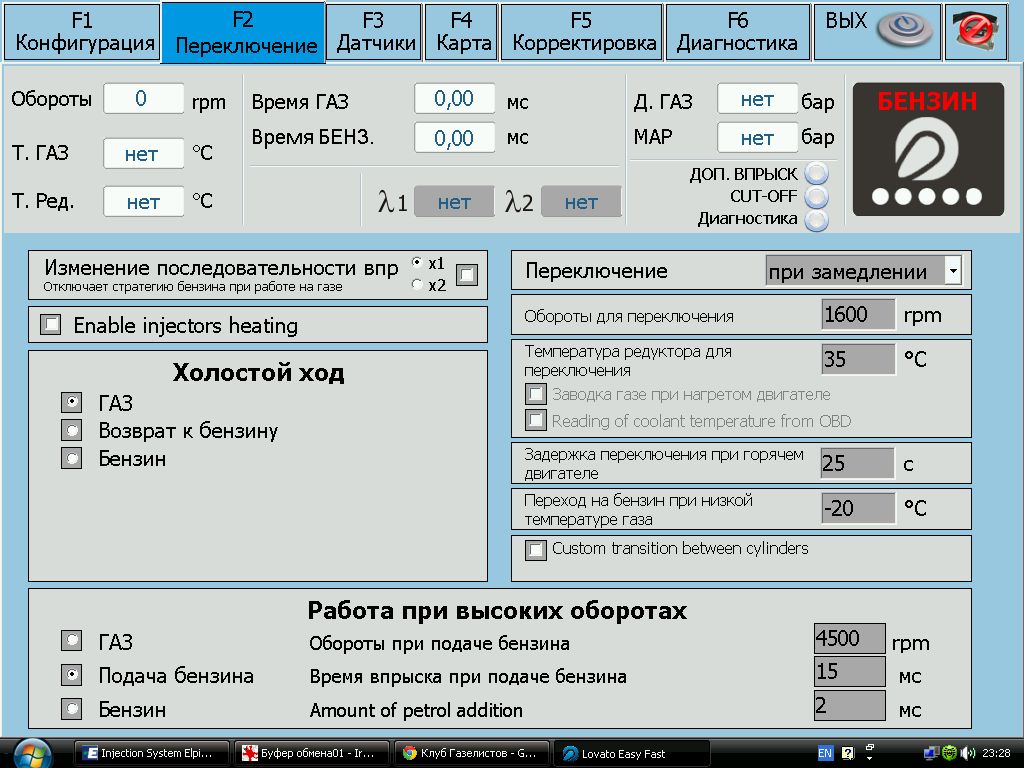This screenshot has height=768, width=1024.
Task: Enable injectors heating checkbox
Action: 50,325
